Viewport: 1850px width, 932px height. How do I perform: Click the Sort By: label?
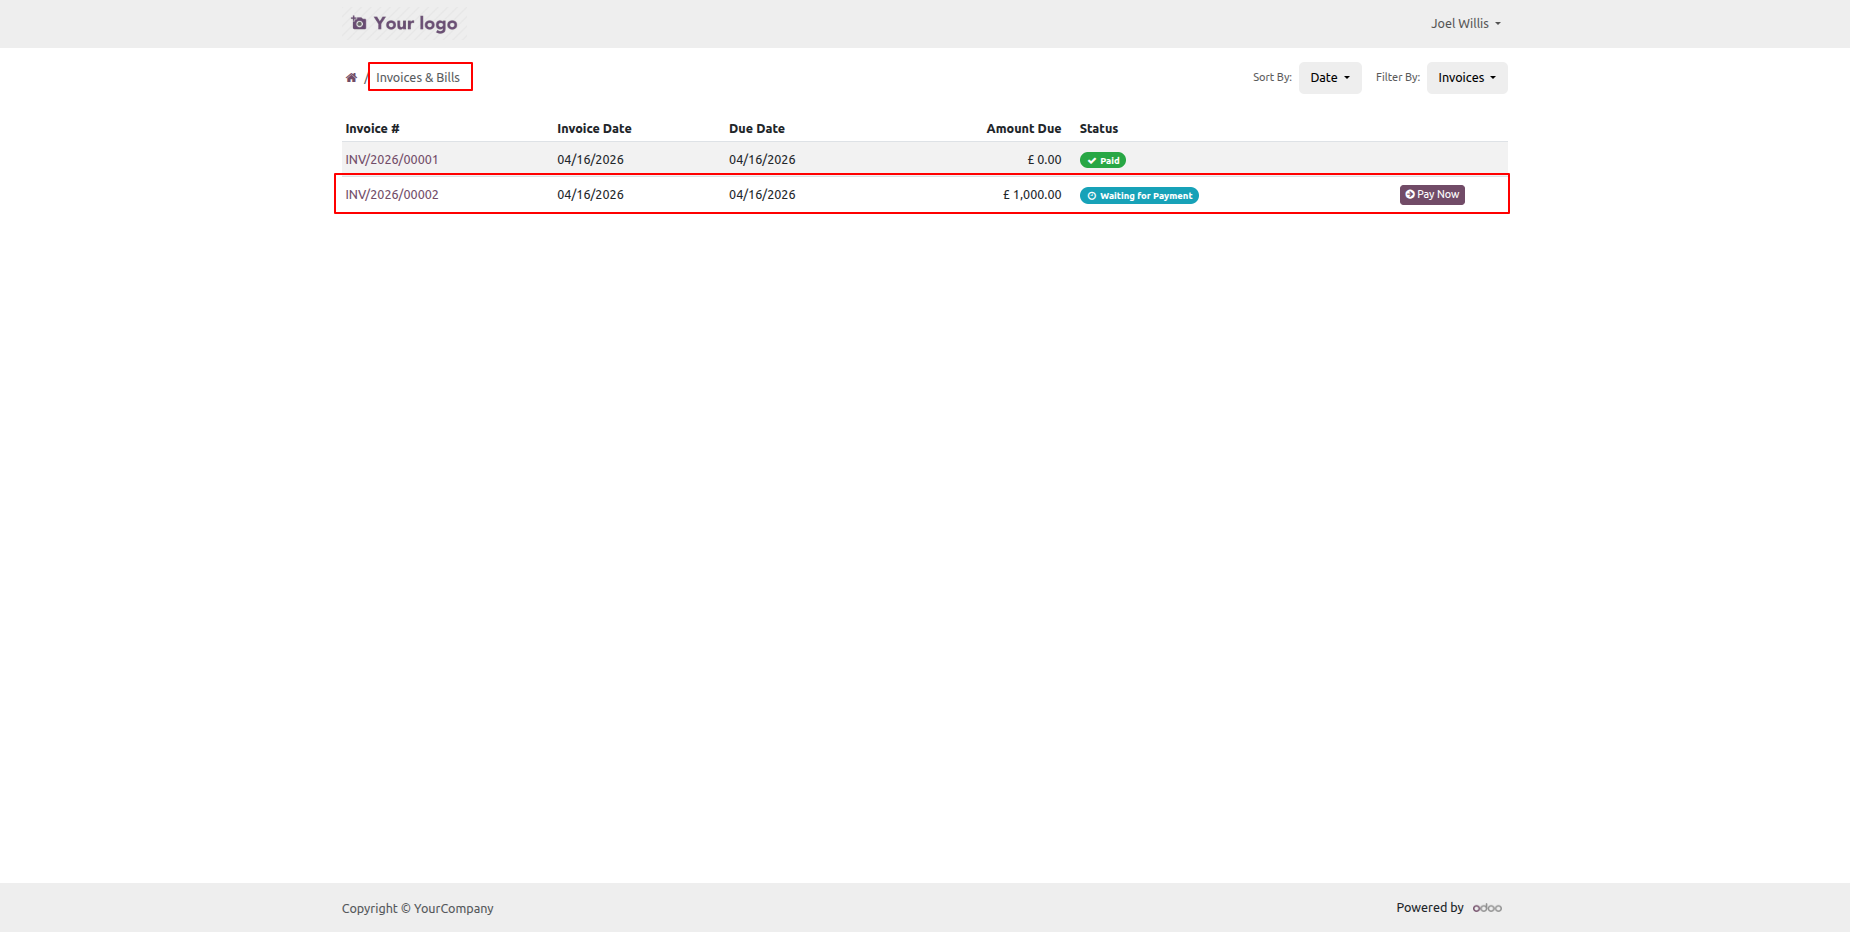click(x=1272, y=78)
